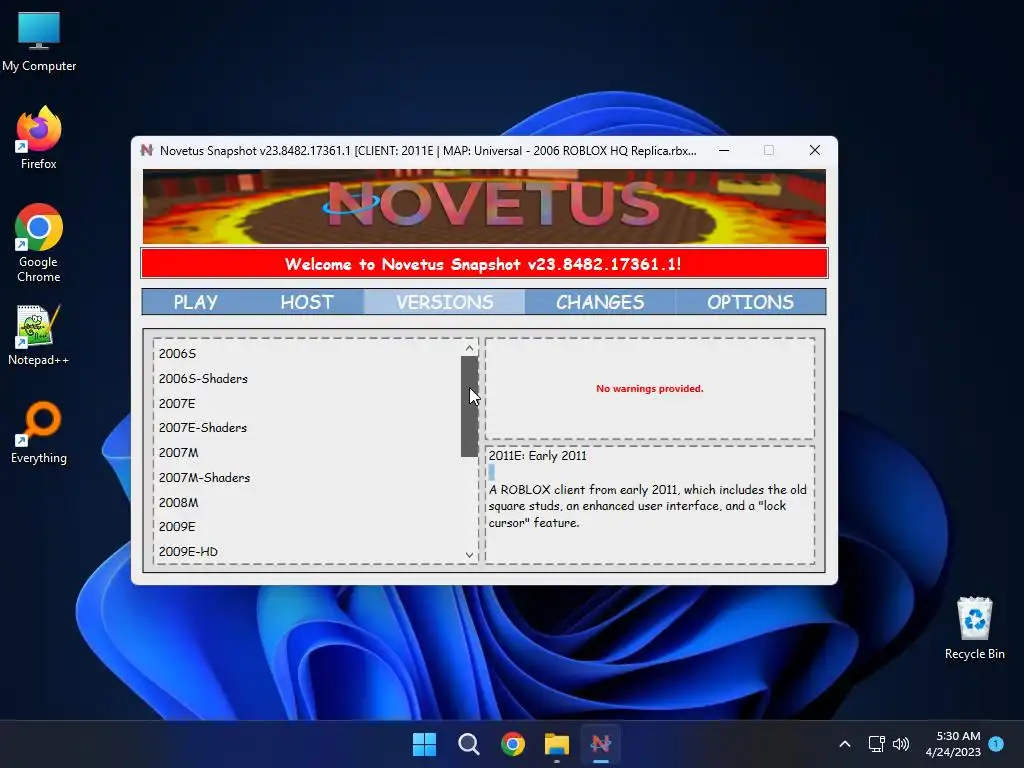The height and width of the screenshot is (768, 1024).
Task: Click inside the 2011E description text box
Action: click(x=650, y=504)
